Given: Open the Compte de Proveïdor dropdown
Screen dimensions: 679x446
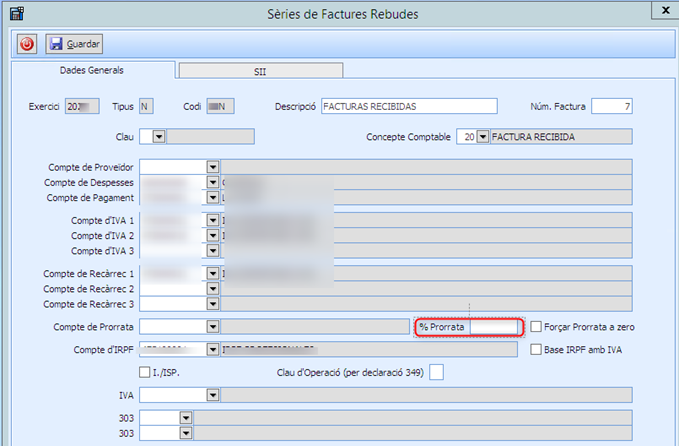Looking at the screenshot, I should point(213,166).
